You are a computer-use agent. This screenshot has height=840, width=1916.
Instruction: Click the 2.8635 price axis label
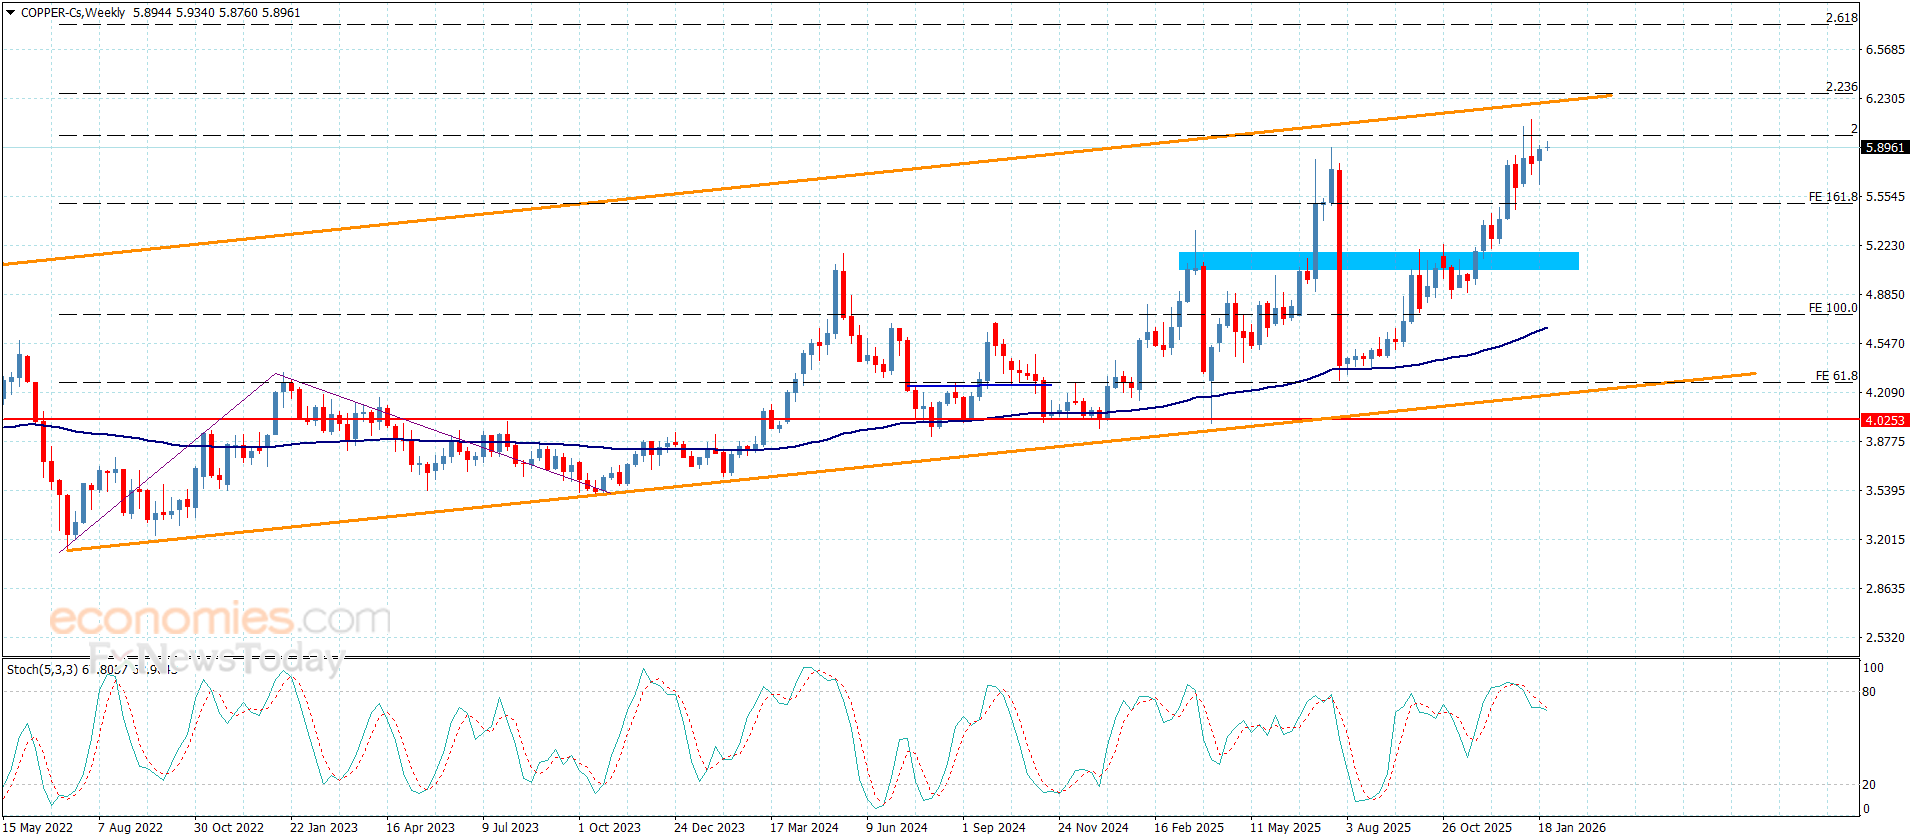[1885, 589]
